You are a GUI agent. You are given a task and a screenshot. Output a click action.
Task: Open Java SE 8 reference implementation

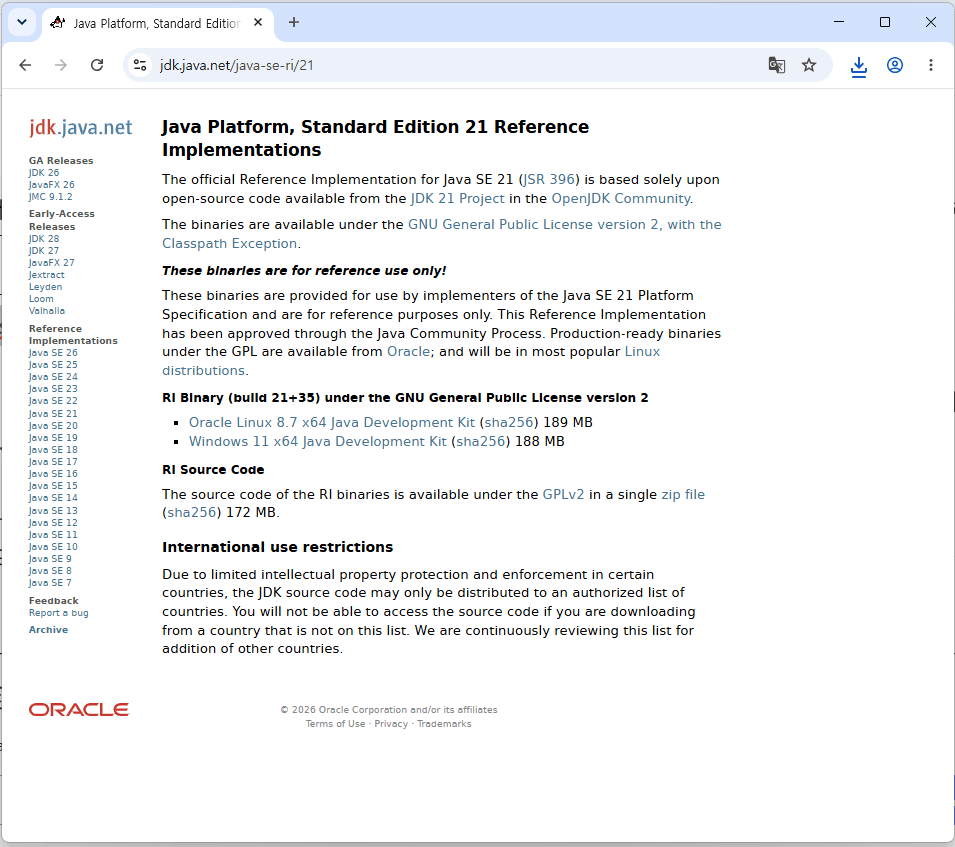pos(50,571)
